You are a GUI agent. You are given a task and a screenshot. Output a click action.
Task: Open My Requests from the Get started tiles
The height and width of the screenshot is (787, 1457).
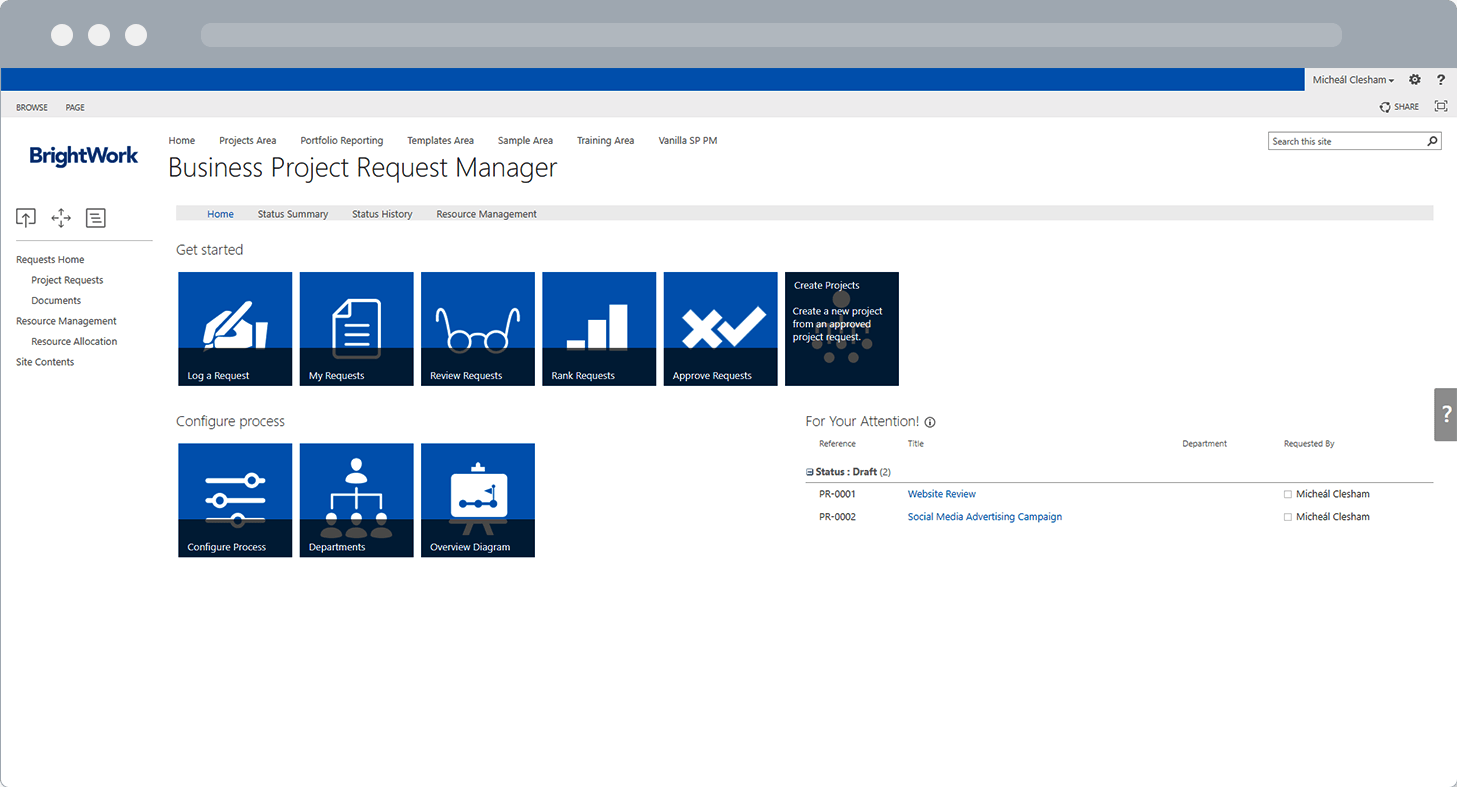pos(356,328)
